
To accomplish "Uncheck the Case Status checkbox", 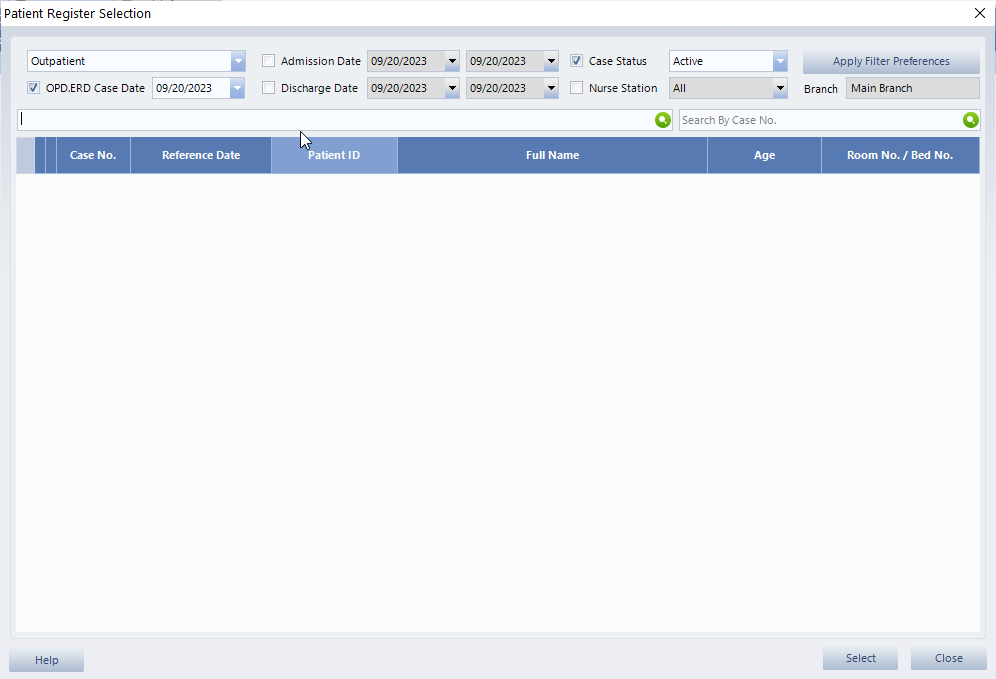I will coord(577,61).
